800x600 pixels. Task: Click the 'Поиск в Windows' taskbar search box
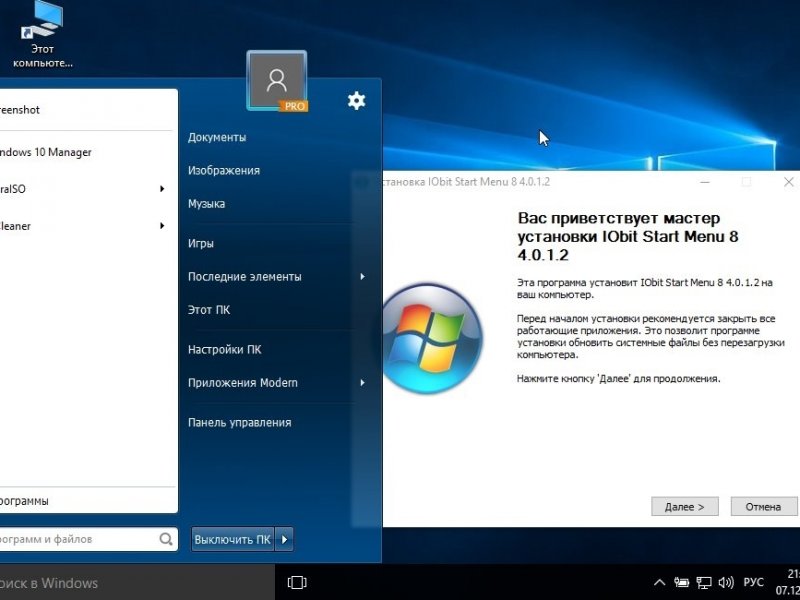pos(137,583)
